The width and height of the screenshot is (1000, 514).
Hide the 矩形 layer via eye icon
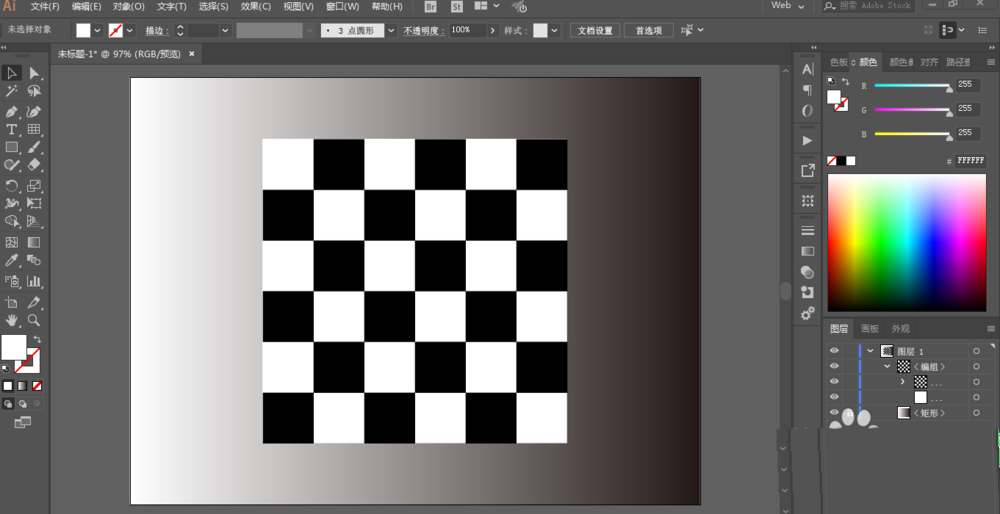(834, 413)
